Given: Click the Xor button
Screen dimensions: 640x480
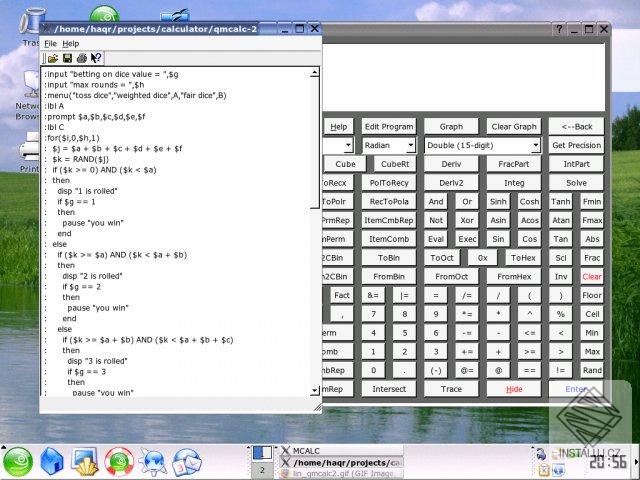Looking at the screenshot, I should pos(467,220).
